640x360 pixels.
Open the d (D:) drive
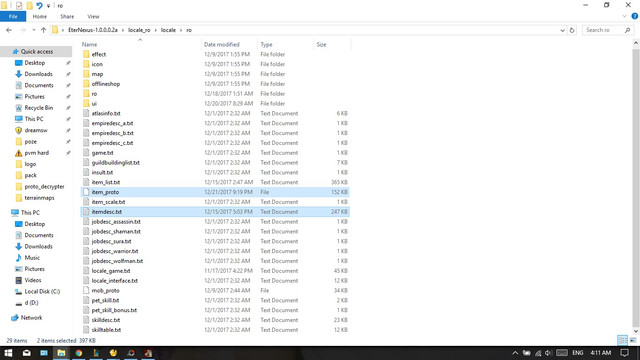click(x=31, y=303)
